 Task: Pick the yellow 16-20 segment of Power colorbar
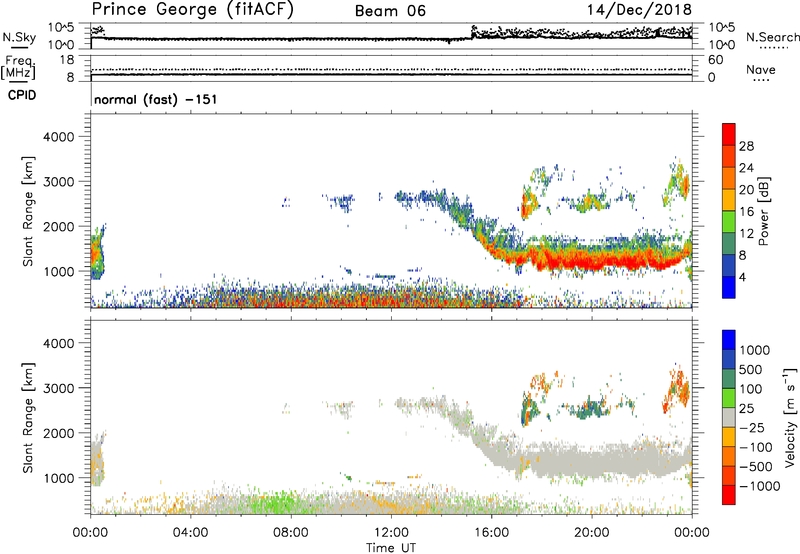(x=729, y=199)
